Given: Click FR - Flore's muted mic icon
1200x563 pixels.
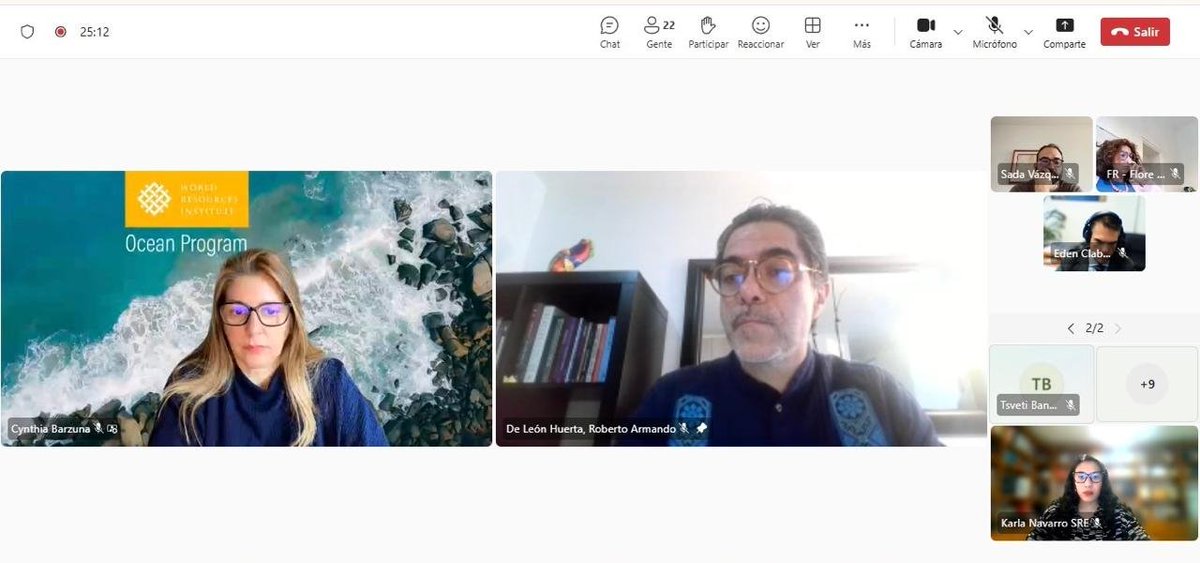Looking at the screenshot, I should coord(1176,174).
